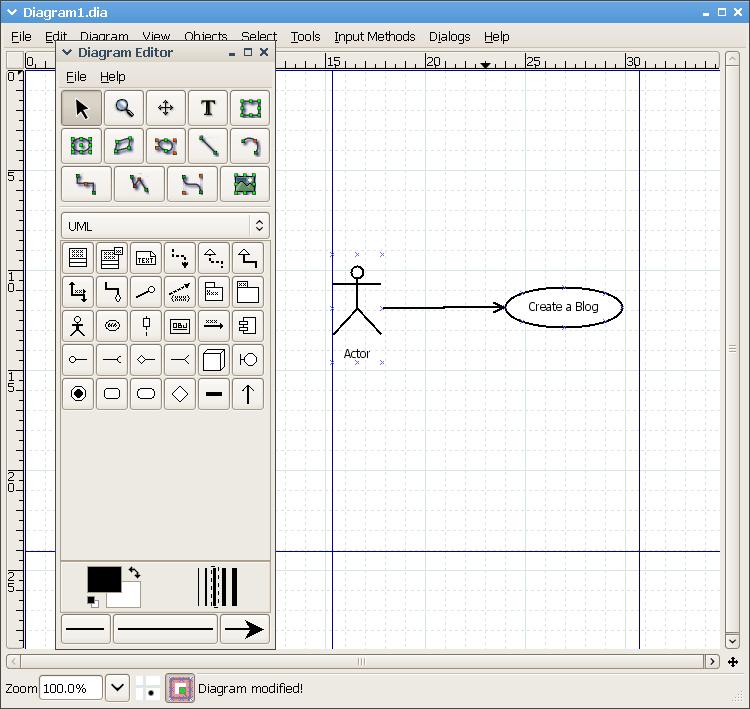Pick the UML Message arrow

coord(214,326)
